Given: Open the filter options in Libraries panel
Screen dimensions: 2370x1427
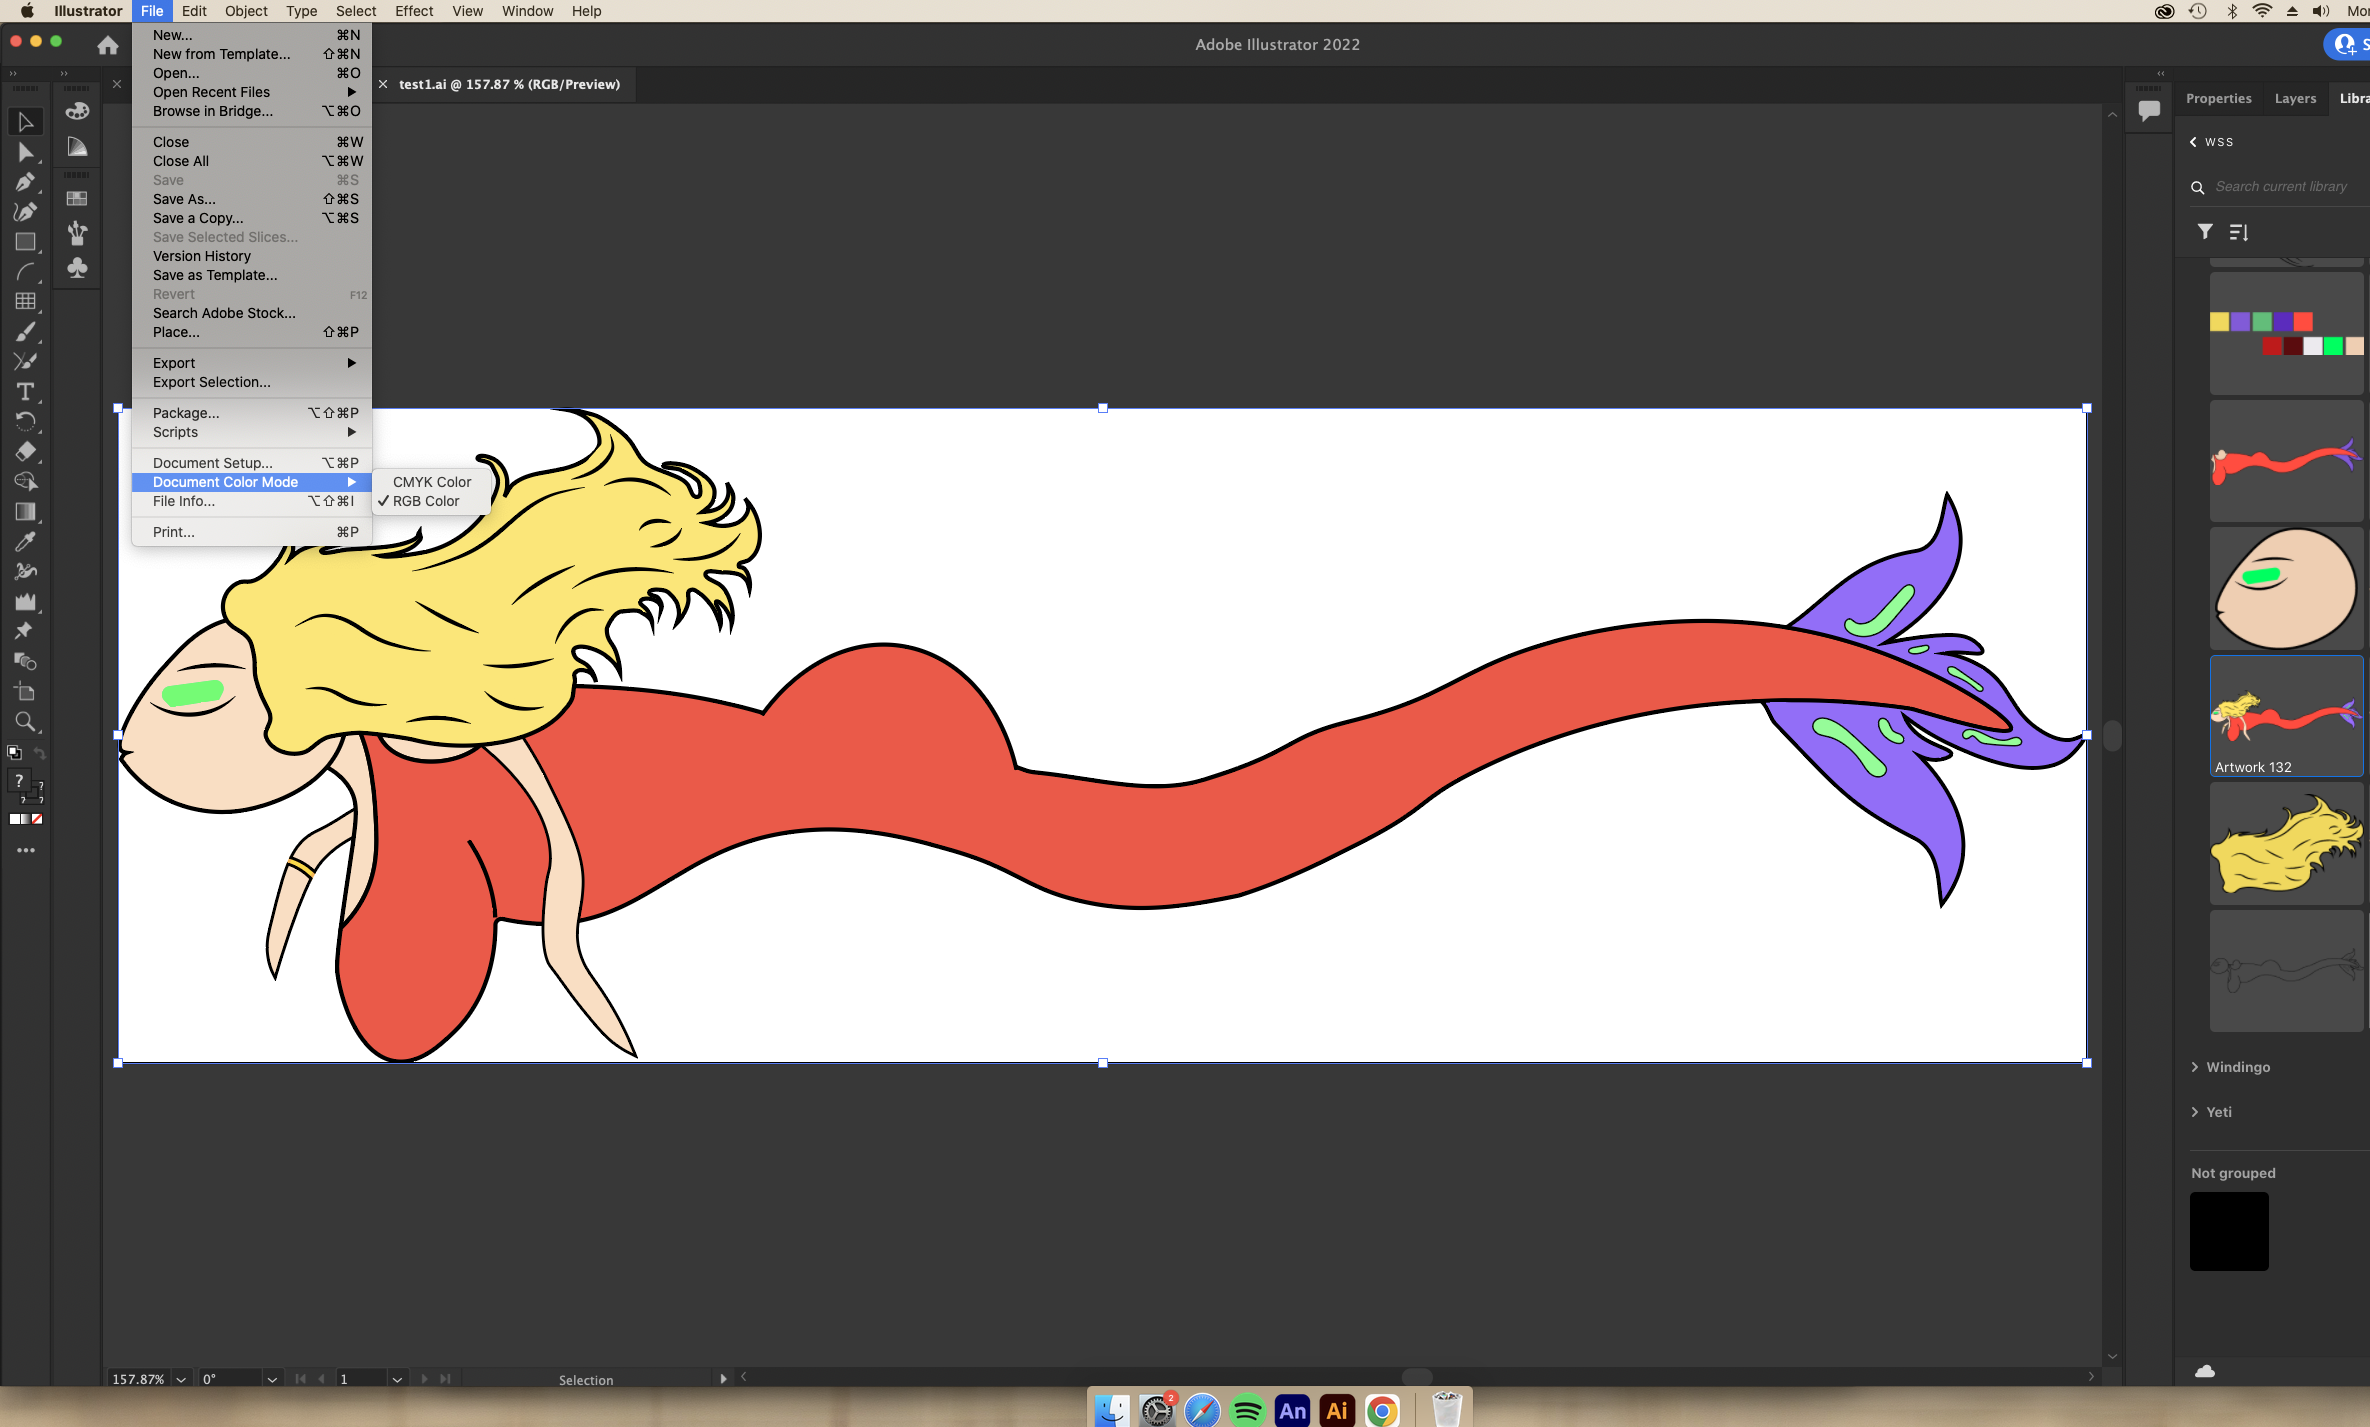Looking at the screenshot, I should click(2203, 231).
